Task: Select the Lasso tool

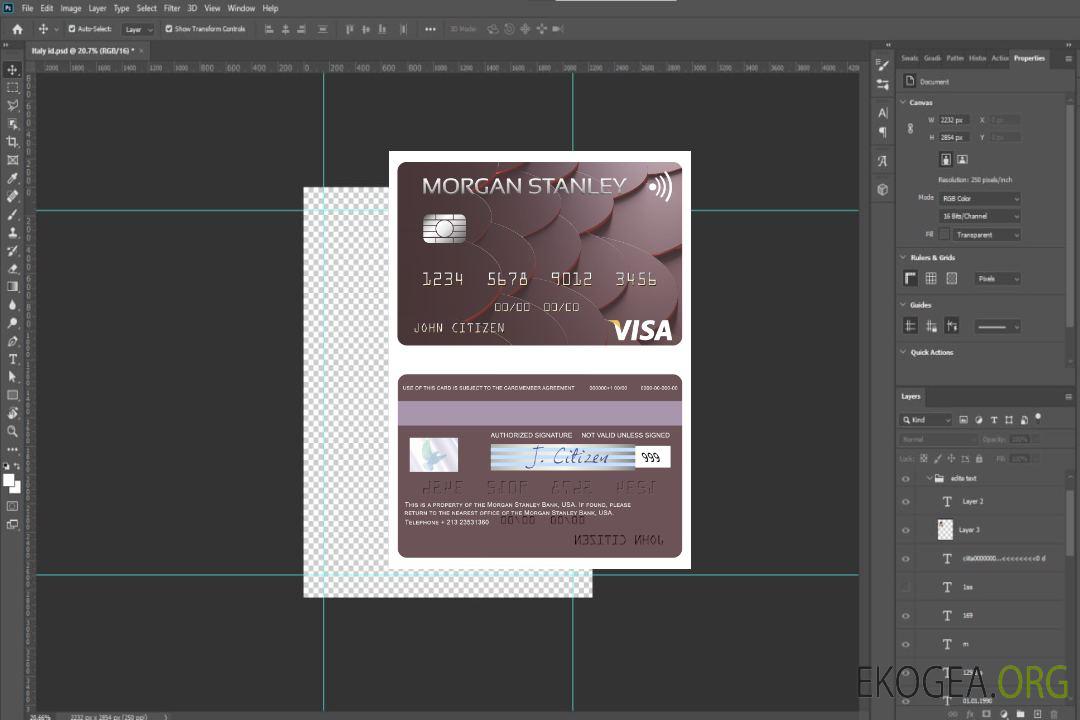Action: click(x=12, y=105)
